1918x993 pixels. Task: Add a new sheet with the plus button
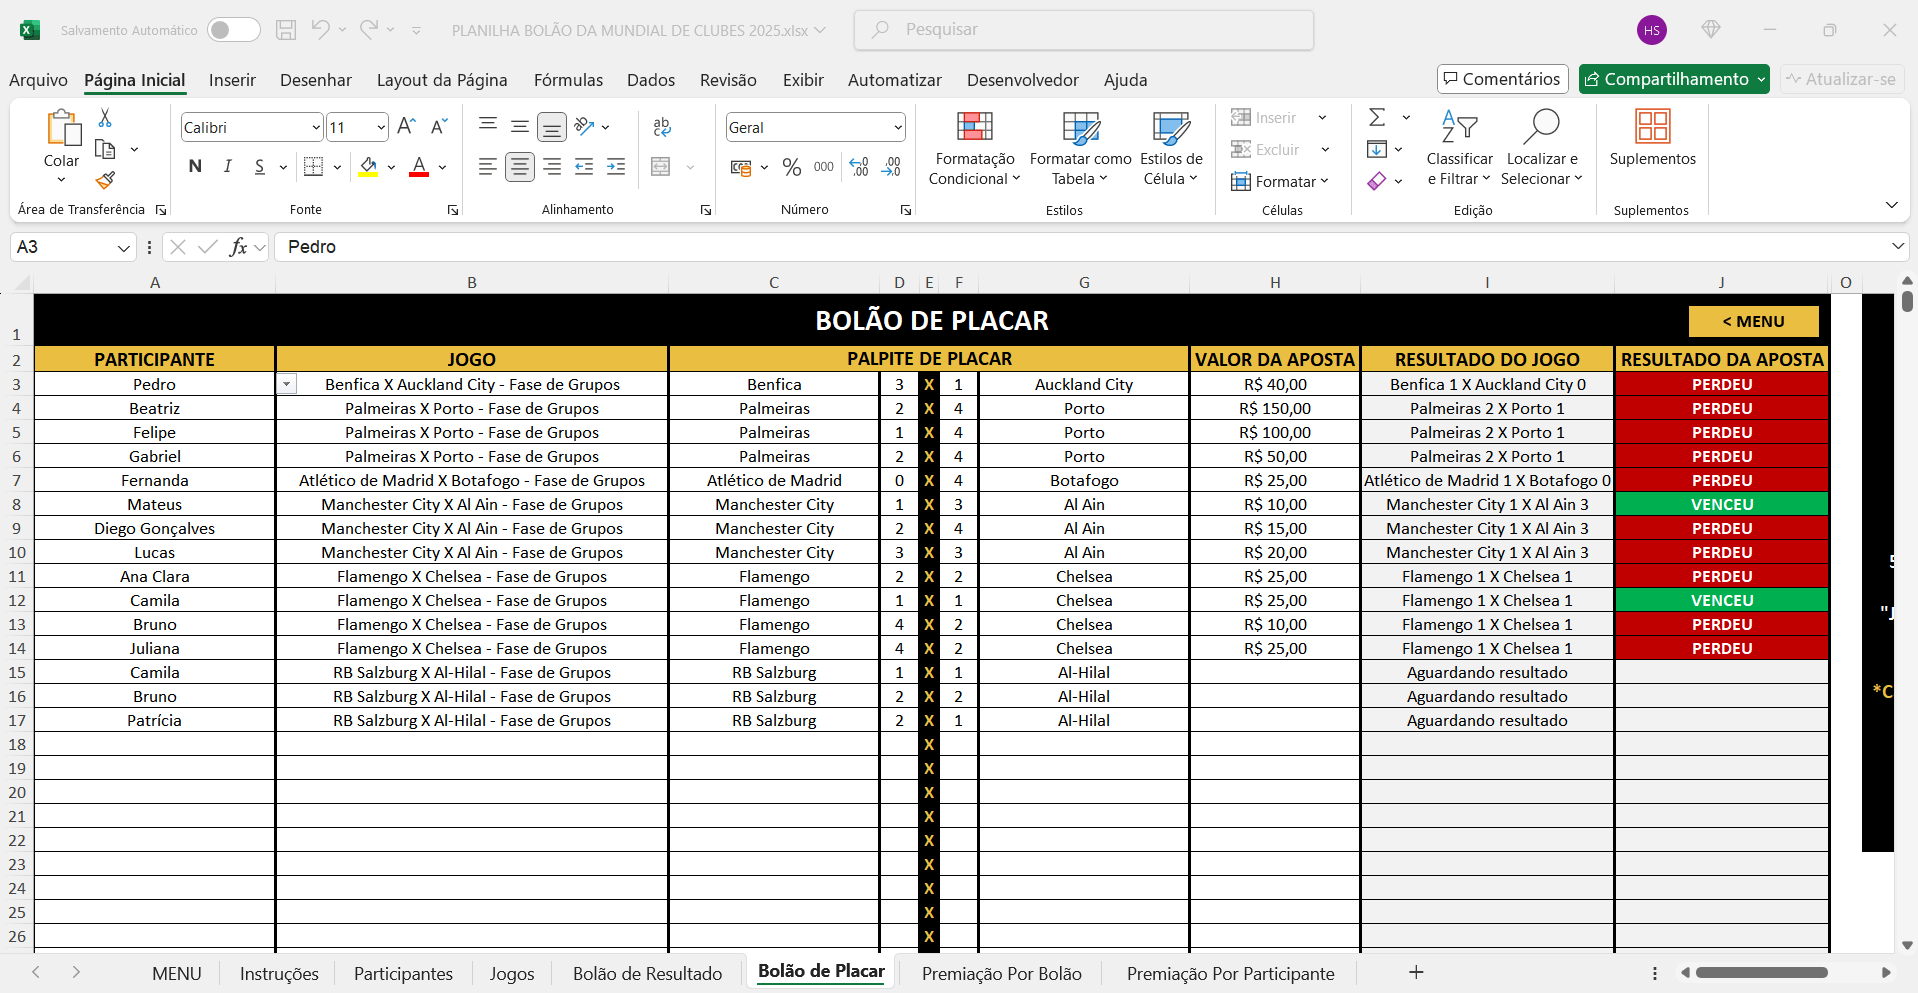pos(1416,972)
